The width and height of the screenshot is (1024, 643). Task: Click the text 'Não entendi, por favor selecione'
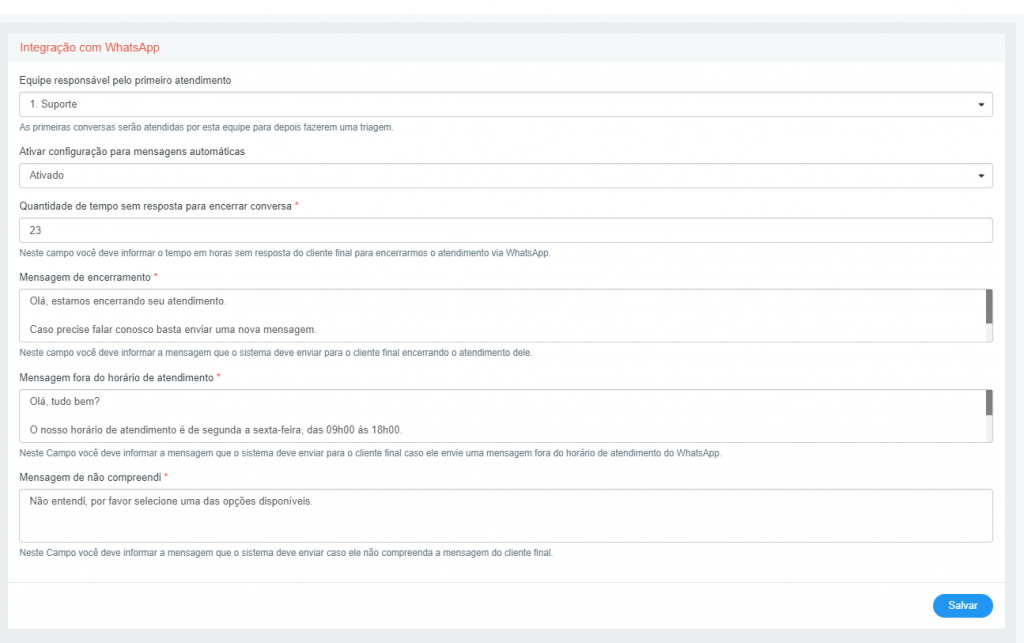point(171,501)
